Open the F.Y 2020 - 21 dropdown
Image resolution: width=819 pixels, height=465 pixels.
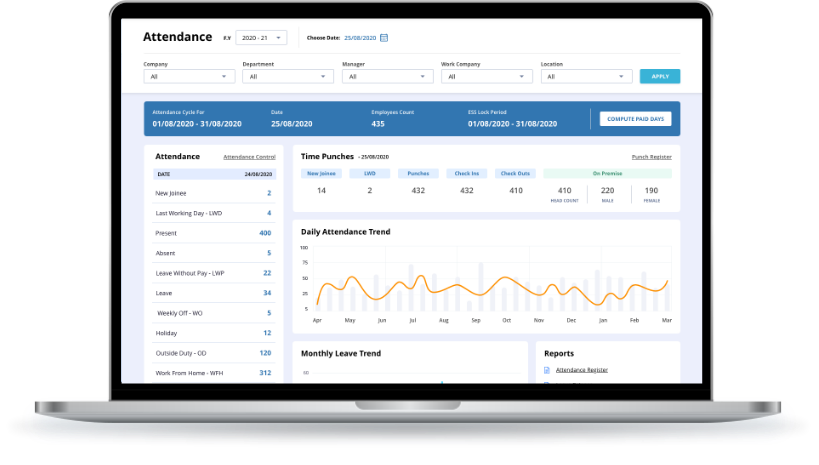261,38
